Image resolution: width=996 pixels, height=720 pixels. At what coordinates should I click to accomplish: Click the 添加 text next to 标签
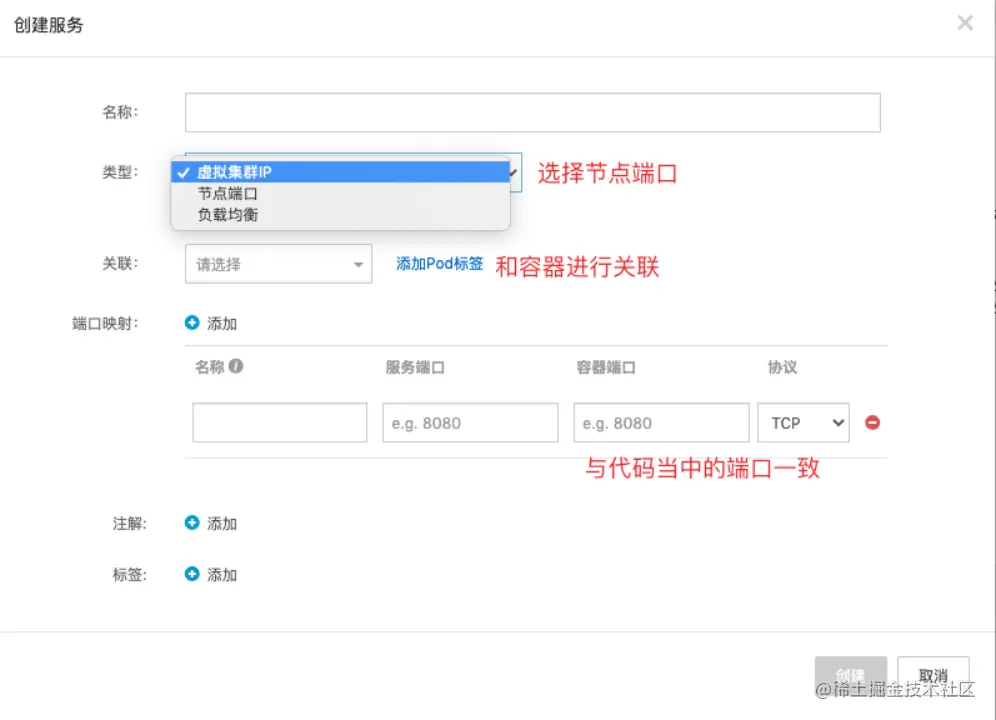pos(222,575)
